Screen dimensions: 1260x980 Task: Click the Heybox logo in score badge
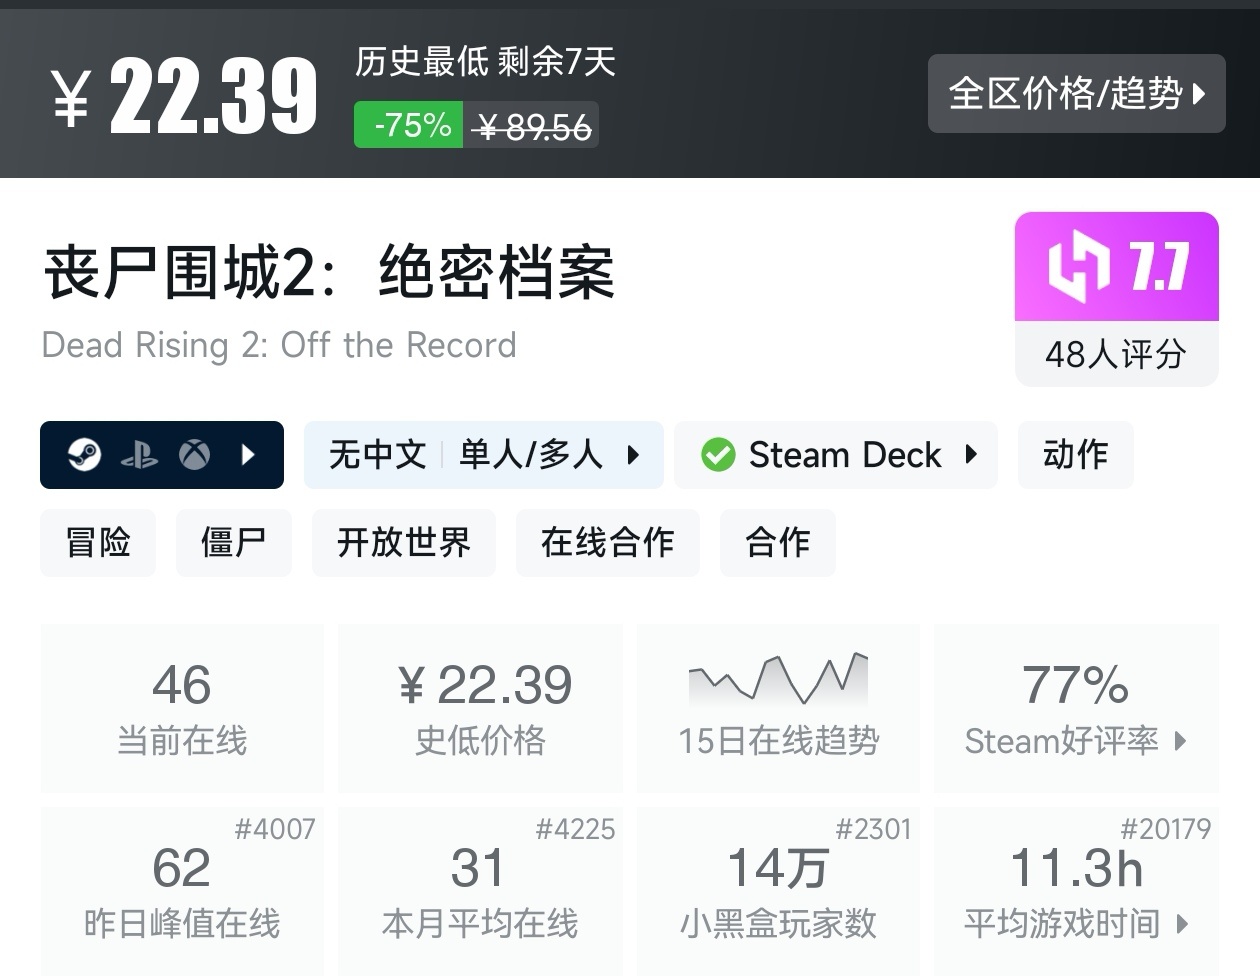coord(1078,267)
